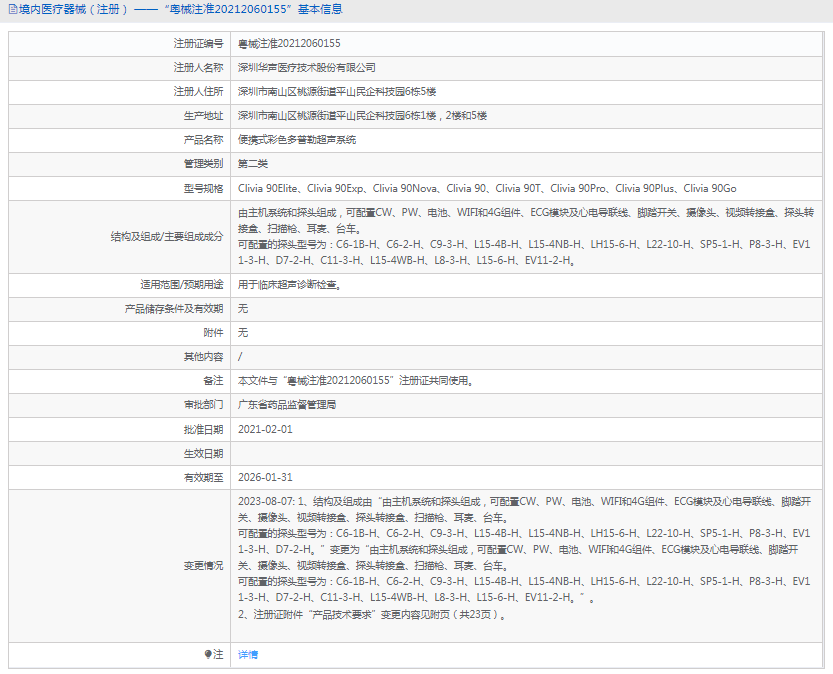Click the 注册人名称 label

point(198,67)
